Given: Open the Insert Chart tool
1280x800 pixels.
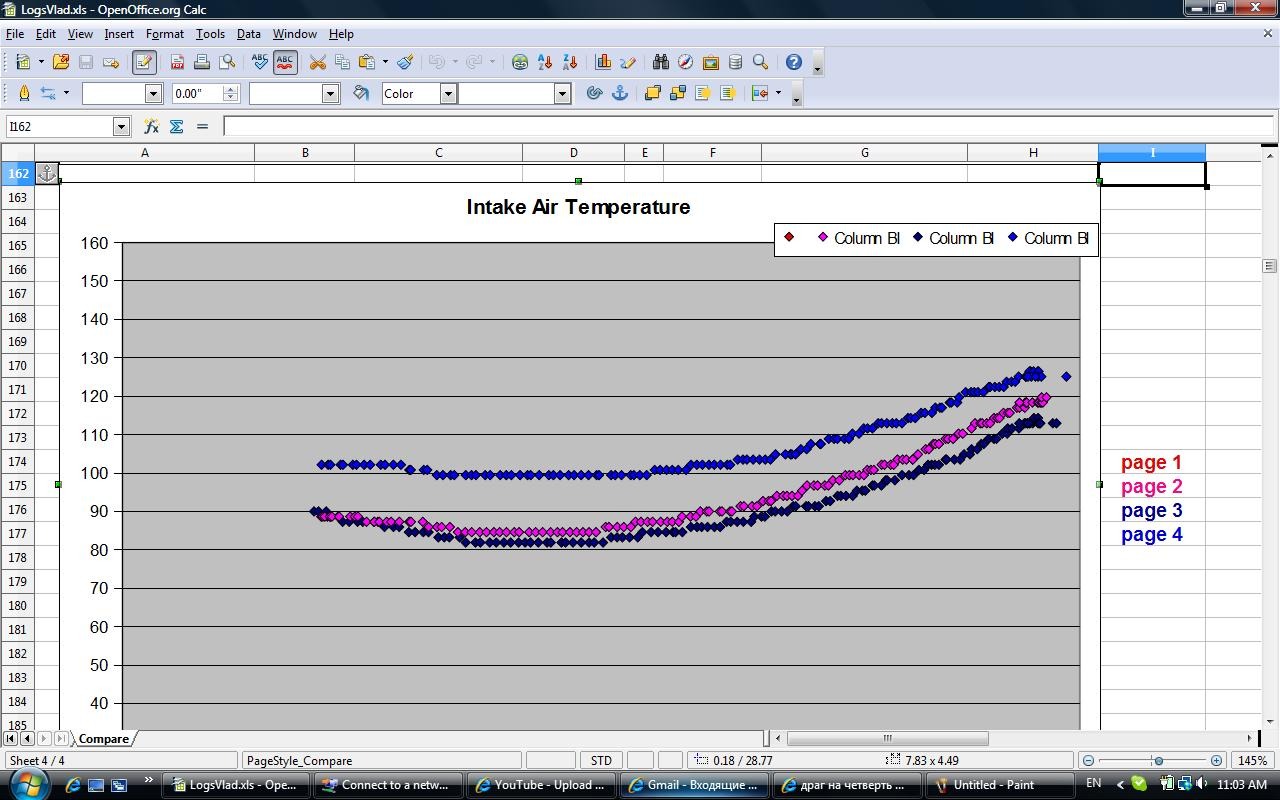Looking at the screenshot, I should coord(603,62).
